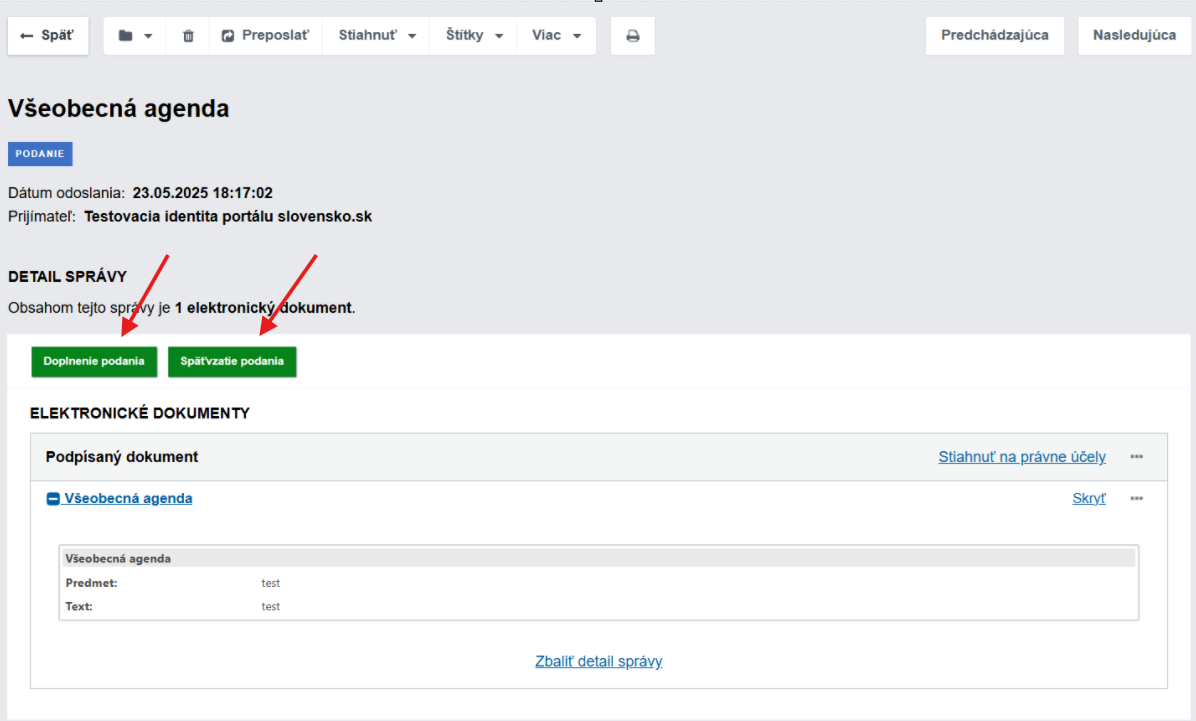Image resolution: width=1196 pixels, height=721 pixels.
Task: Click the blue PODANIE tag
Action: 40,154
